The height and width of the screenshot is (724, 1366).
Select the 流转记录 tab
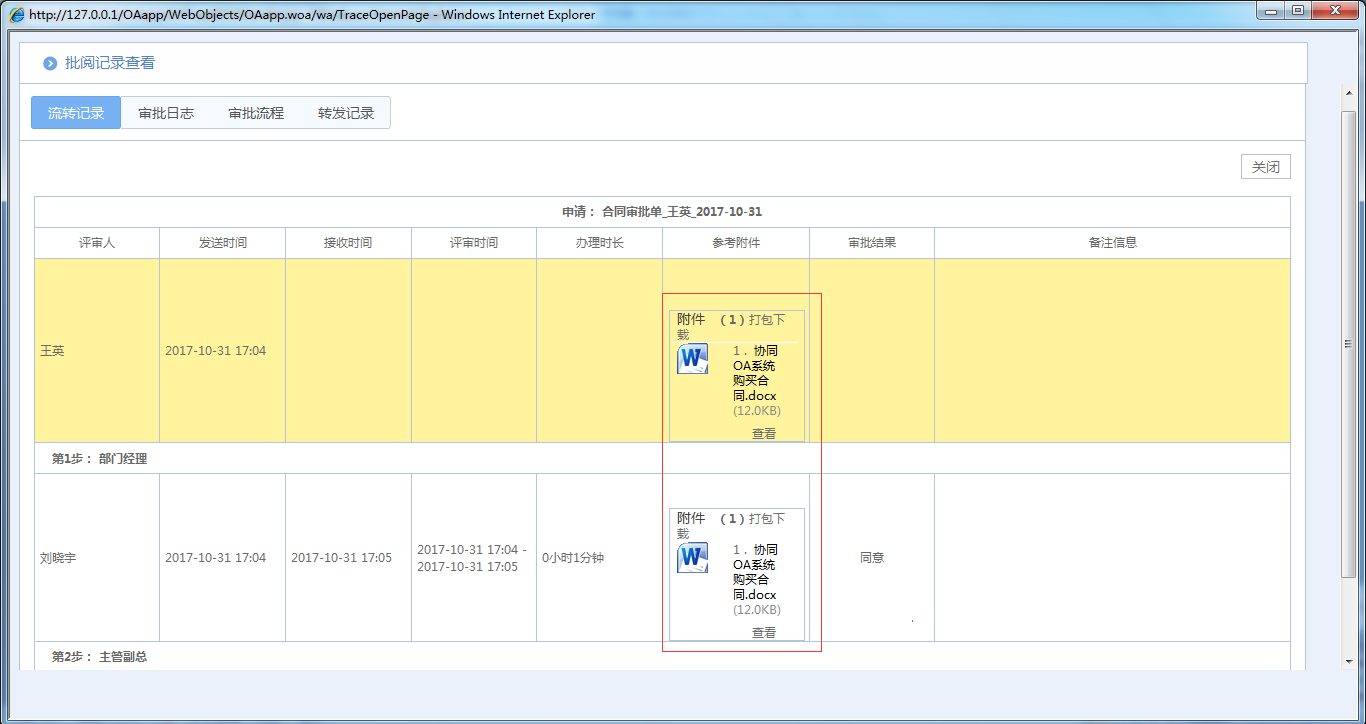[76, 113]
